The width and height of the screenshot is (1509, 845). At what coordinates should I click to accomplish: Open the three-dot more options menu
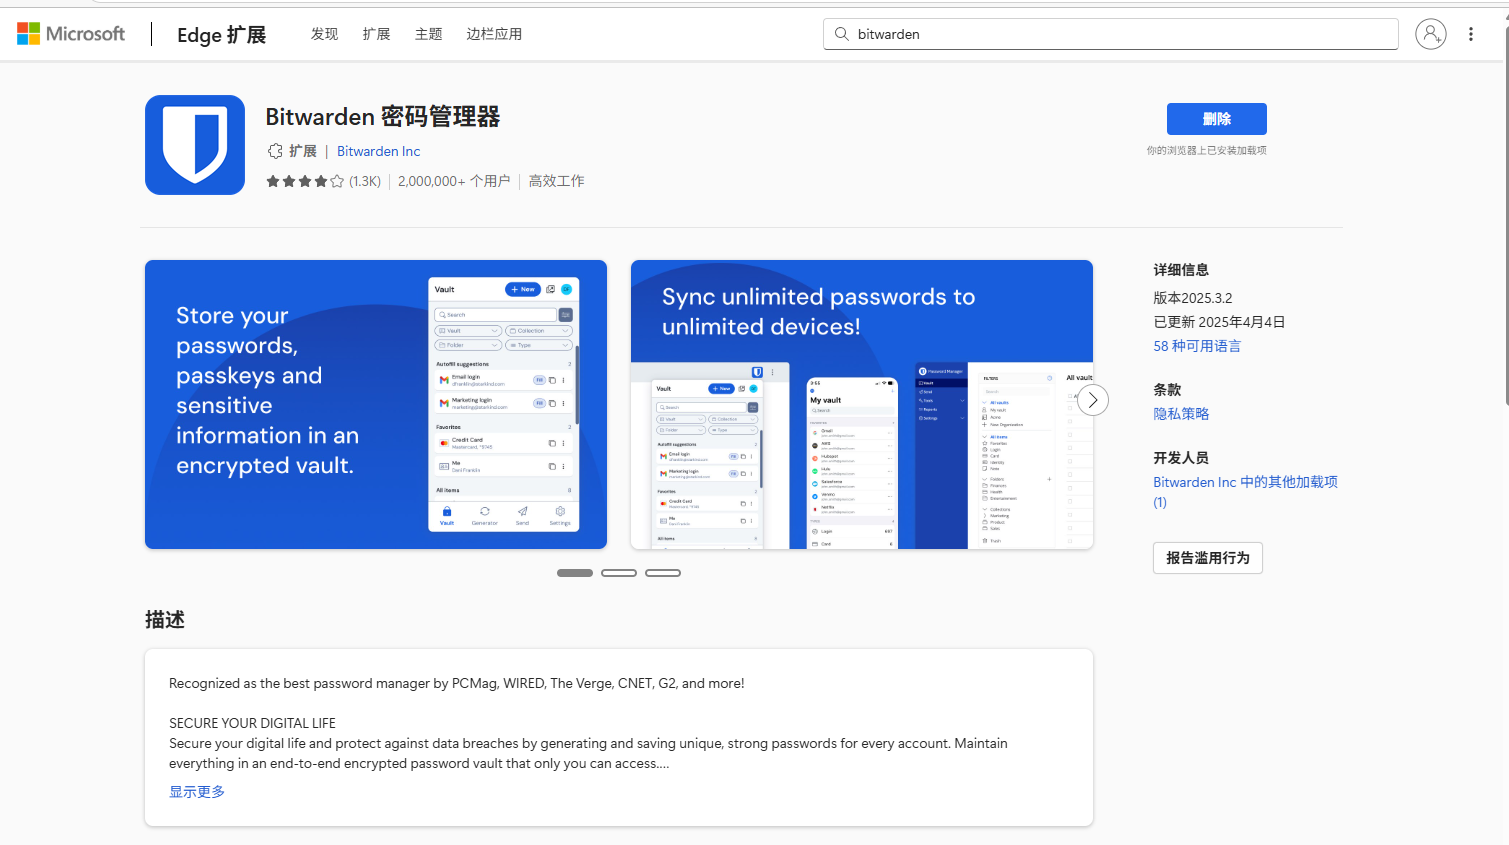click(x=1471, y=34)
